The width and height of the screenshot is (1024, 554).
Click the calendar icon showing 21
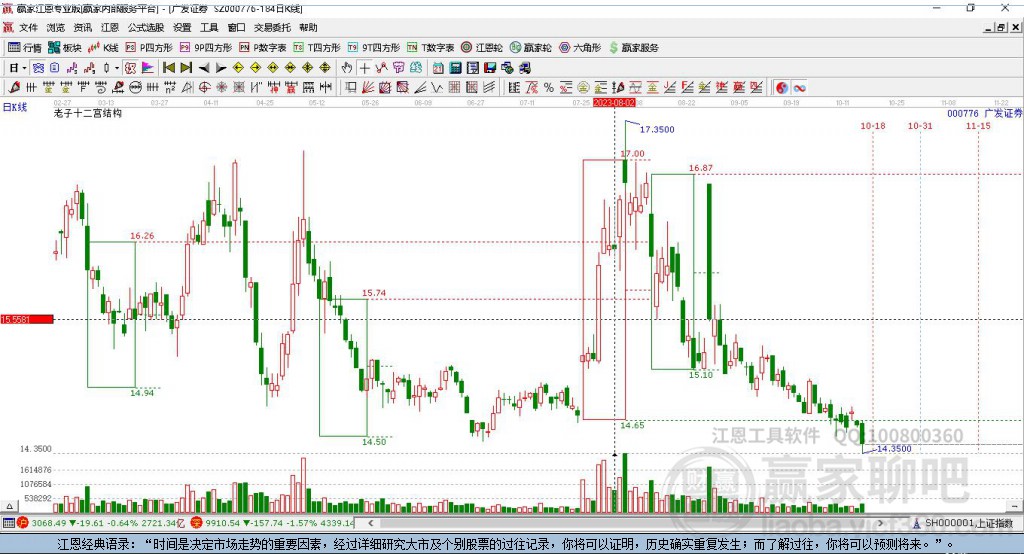[438, 68]
